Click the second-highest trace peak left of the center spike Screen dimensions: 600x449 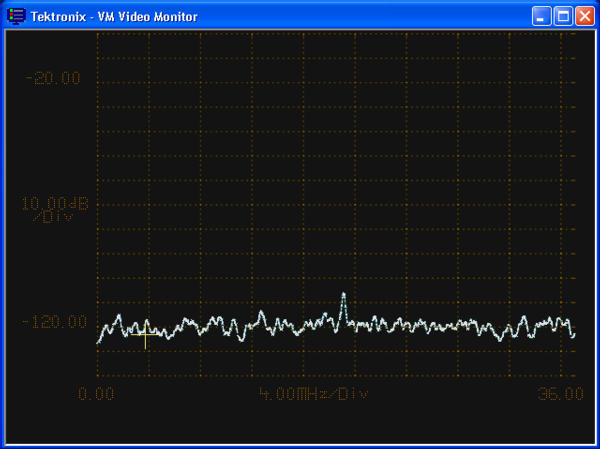click(x=261, y=312)
